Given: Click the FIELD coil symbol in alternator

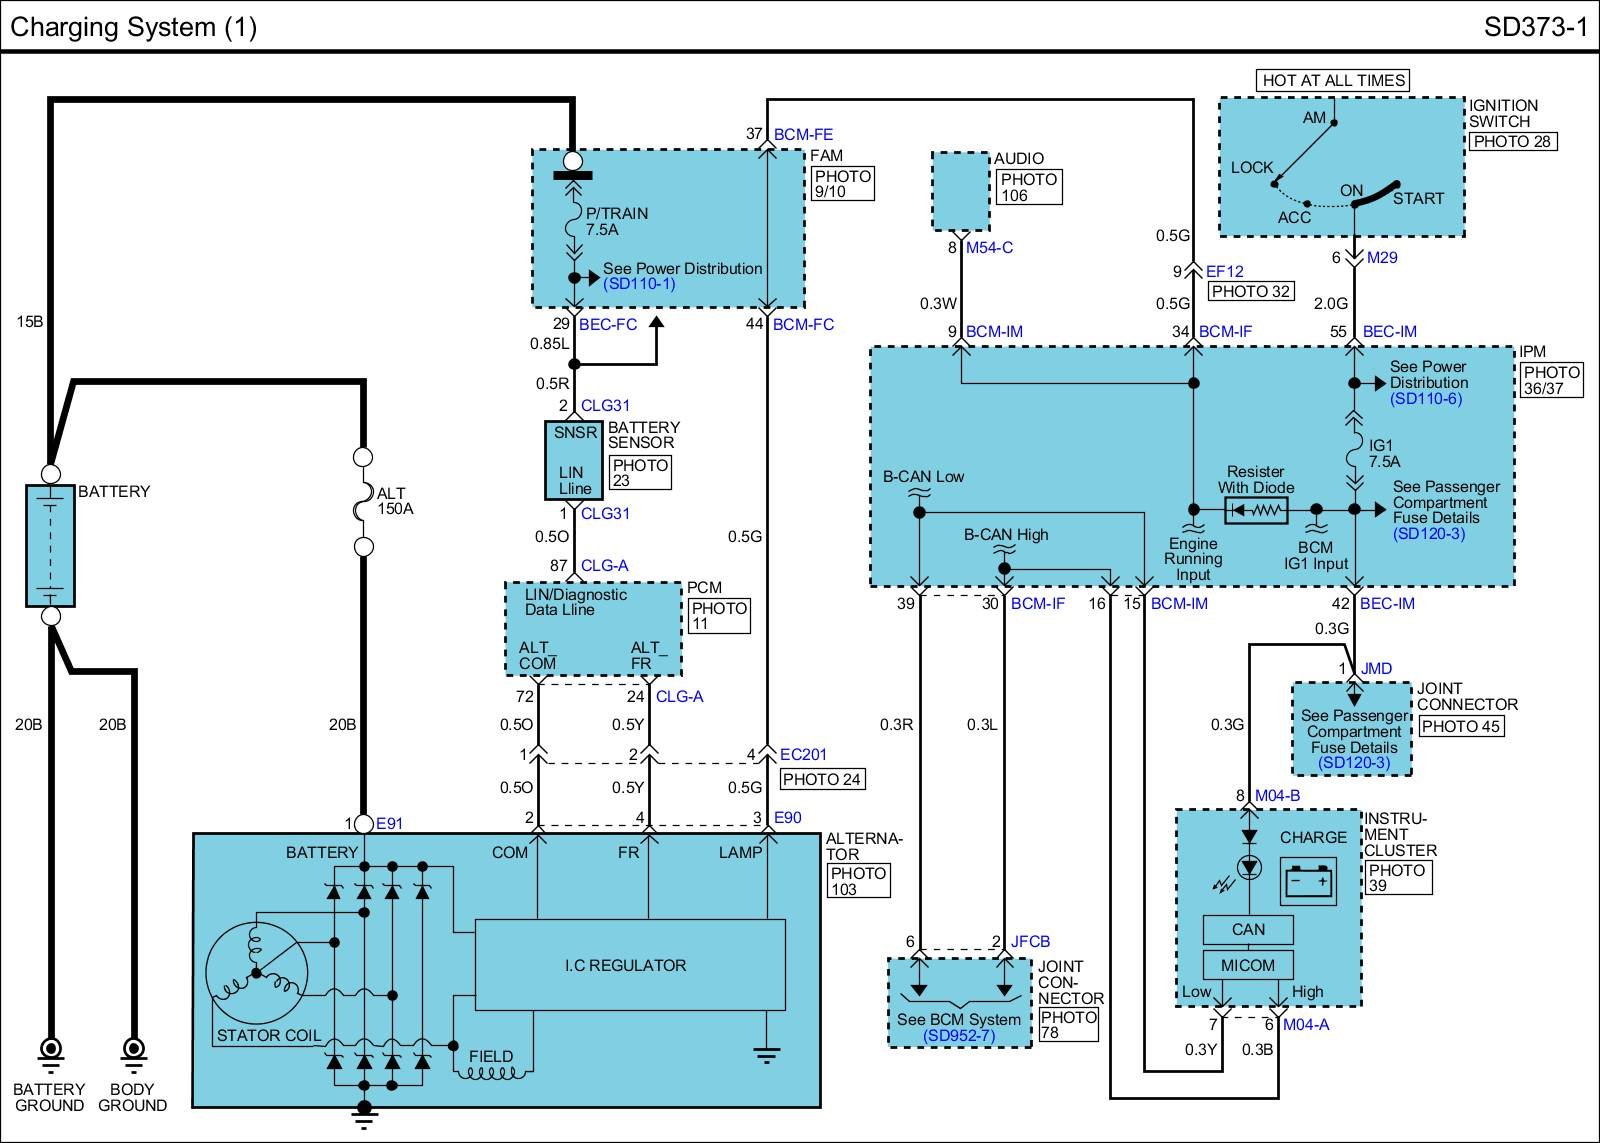Looking at the screenshot, I should 491,1074.
